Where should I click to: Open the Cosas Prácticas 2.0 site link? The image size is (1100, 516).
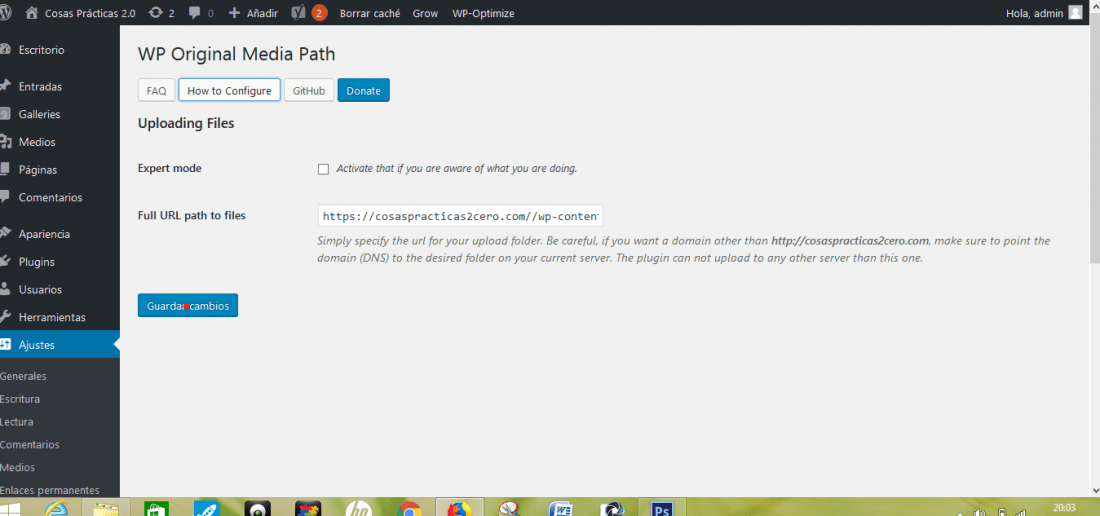coord(81,13)
